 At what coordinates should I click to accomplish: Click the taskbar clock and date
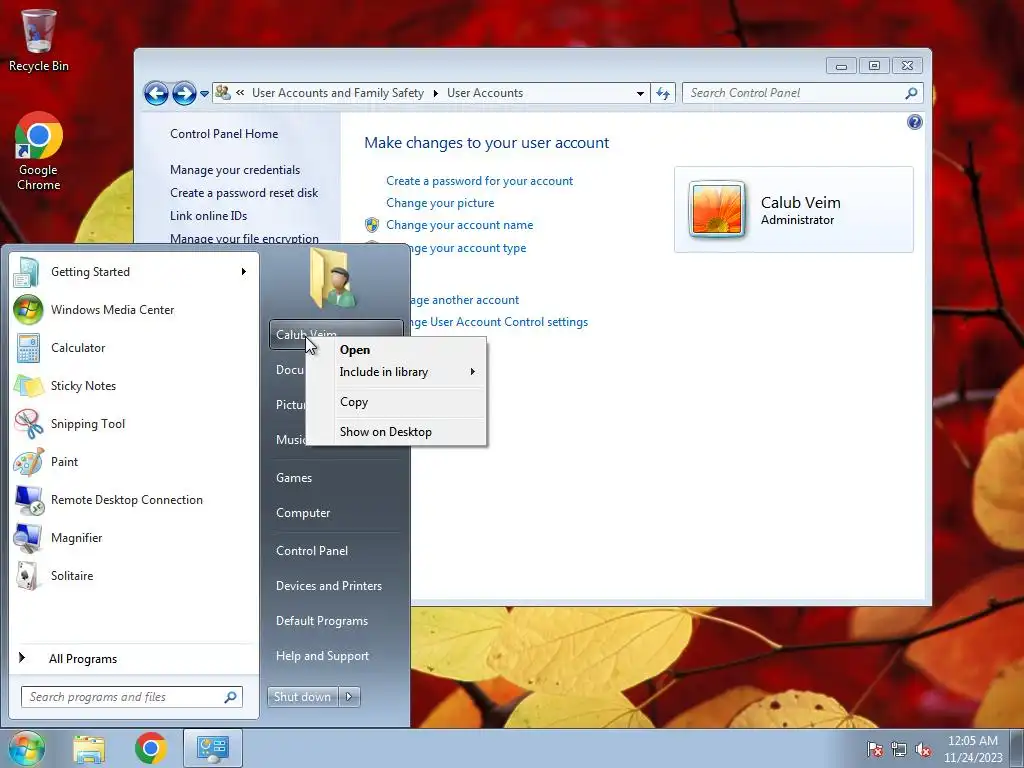972,749
